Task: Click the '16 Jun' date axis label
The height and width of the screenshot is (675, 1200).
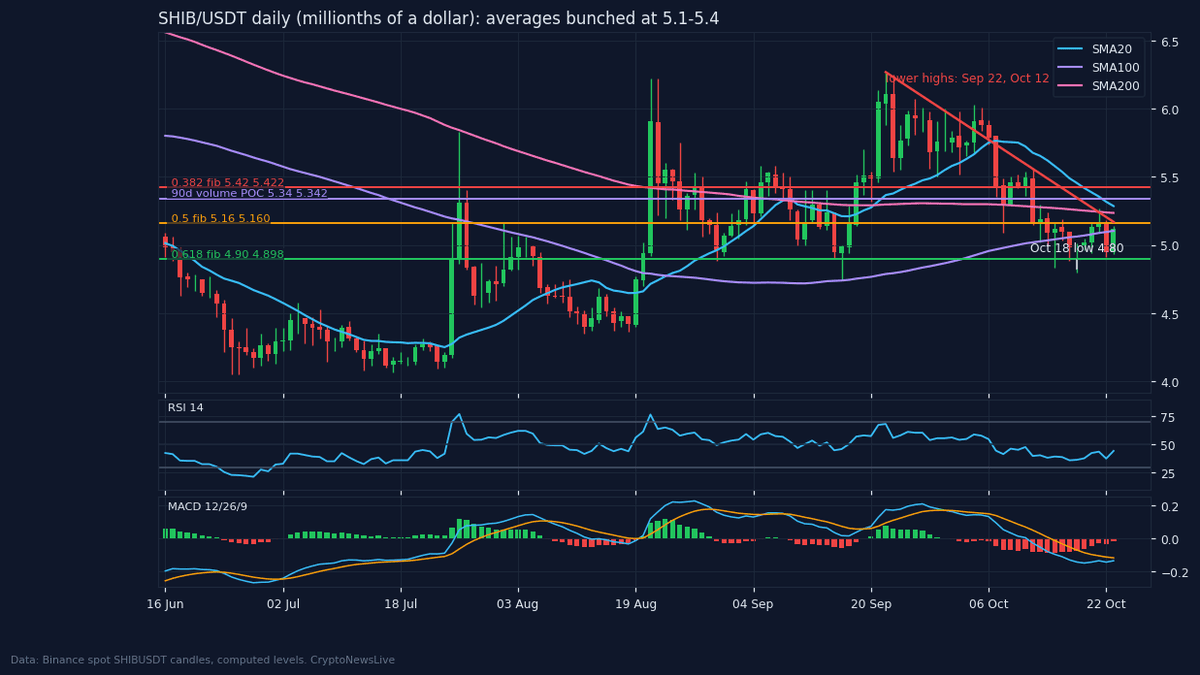Action: (x=165, y=604)
